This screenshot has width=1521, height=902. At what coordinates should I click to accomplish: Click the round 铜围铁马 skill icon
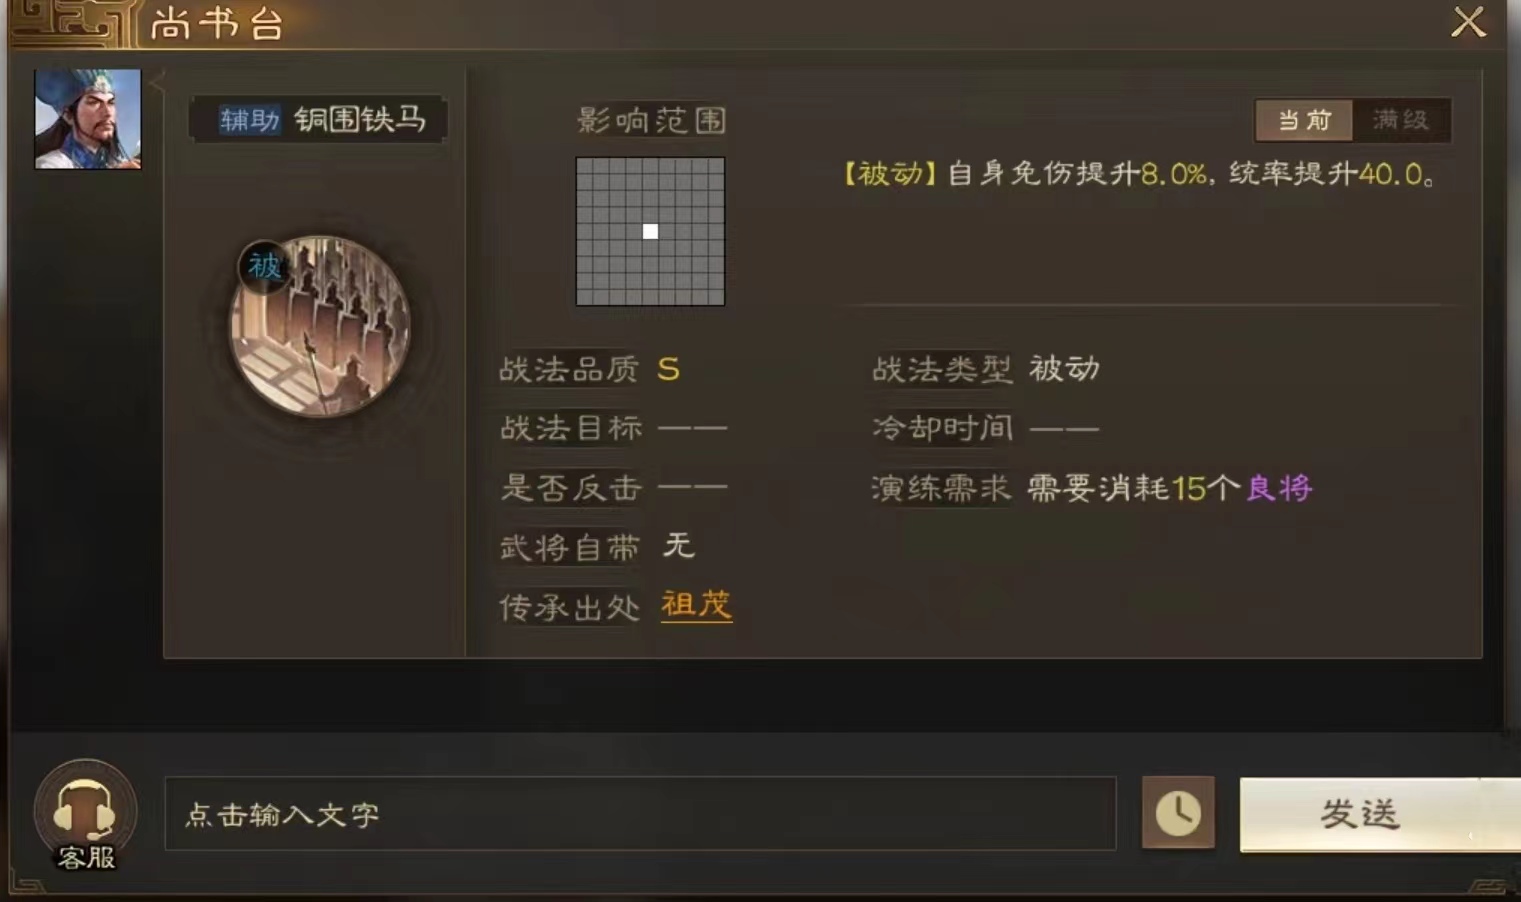tap(320, 326)
